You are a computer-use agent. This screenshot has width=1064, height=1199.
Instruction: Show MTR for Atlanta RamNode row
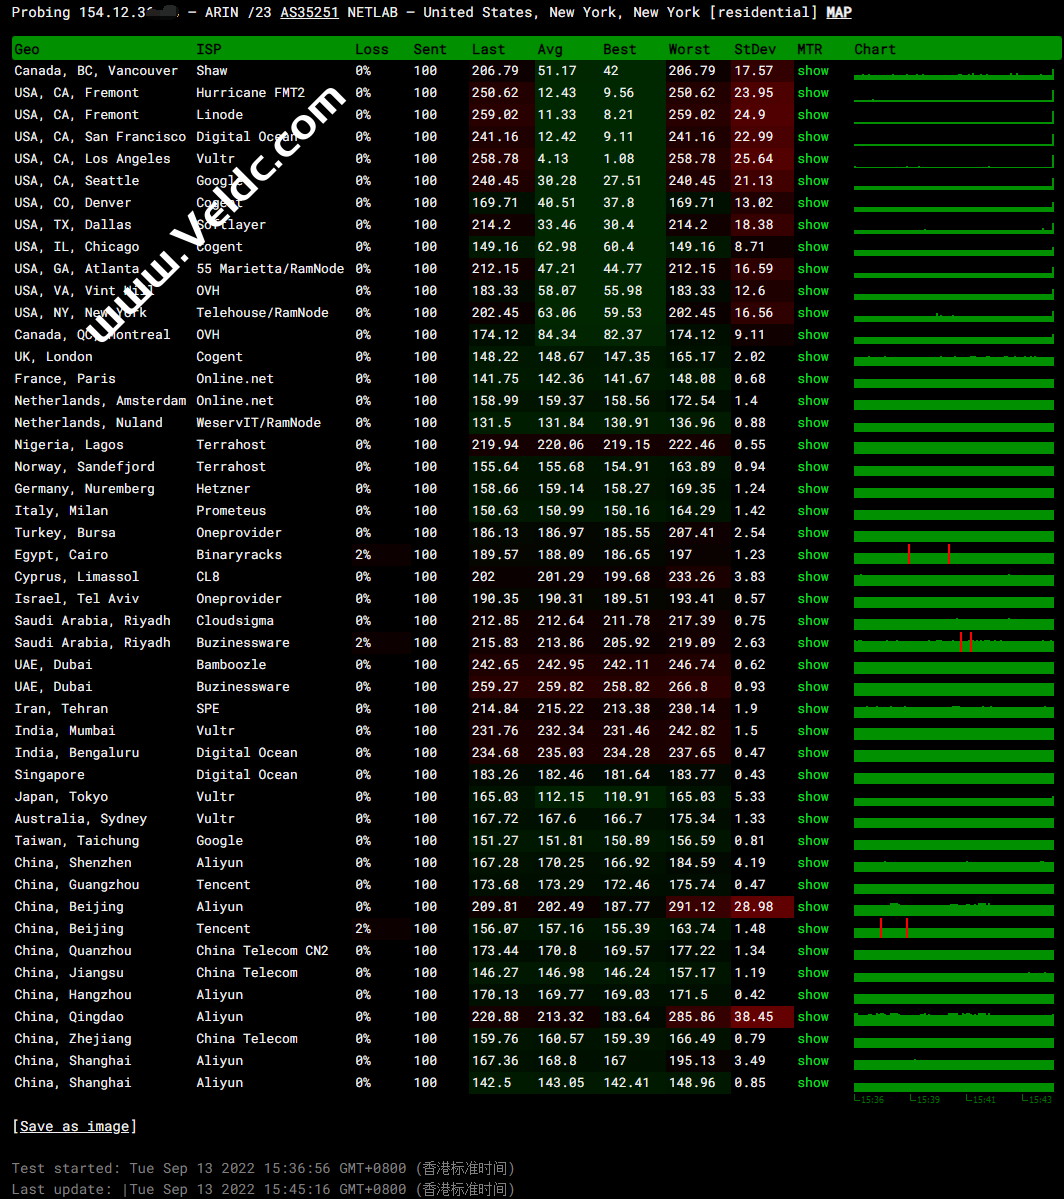[812, 269]
